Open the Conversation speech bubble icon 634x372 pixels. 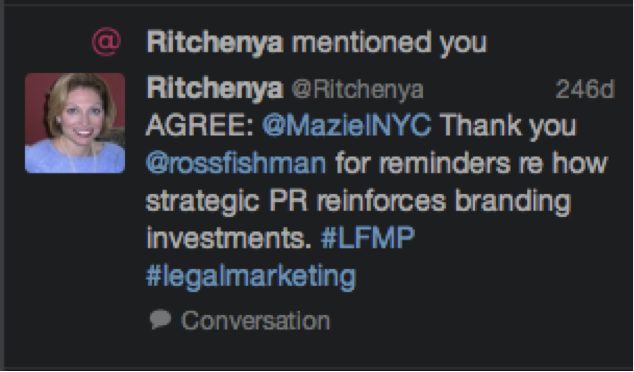click(x=160, y=319)
